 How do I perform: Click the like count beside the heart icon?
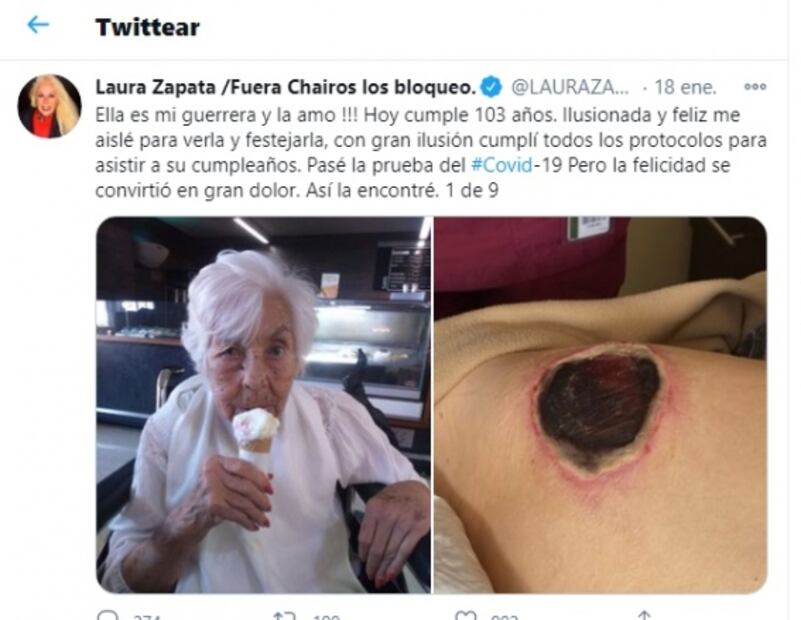coord(505,616)
